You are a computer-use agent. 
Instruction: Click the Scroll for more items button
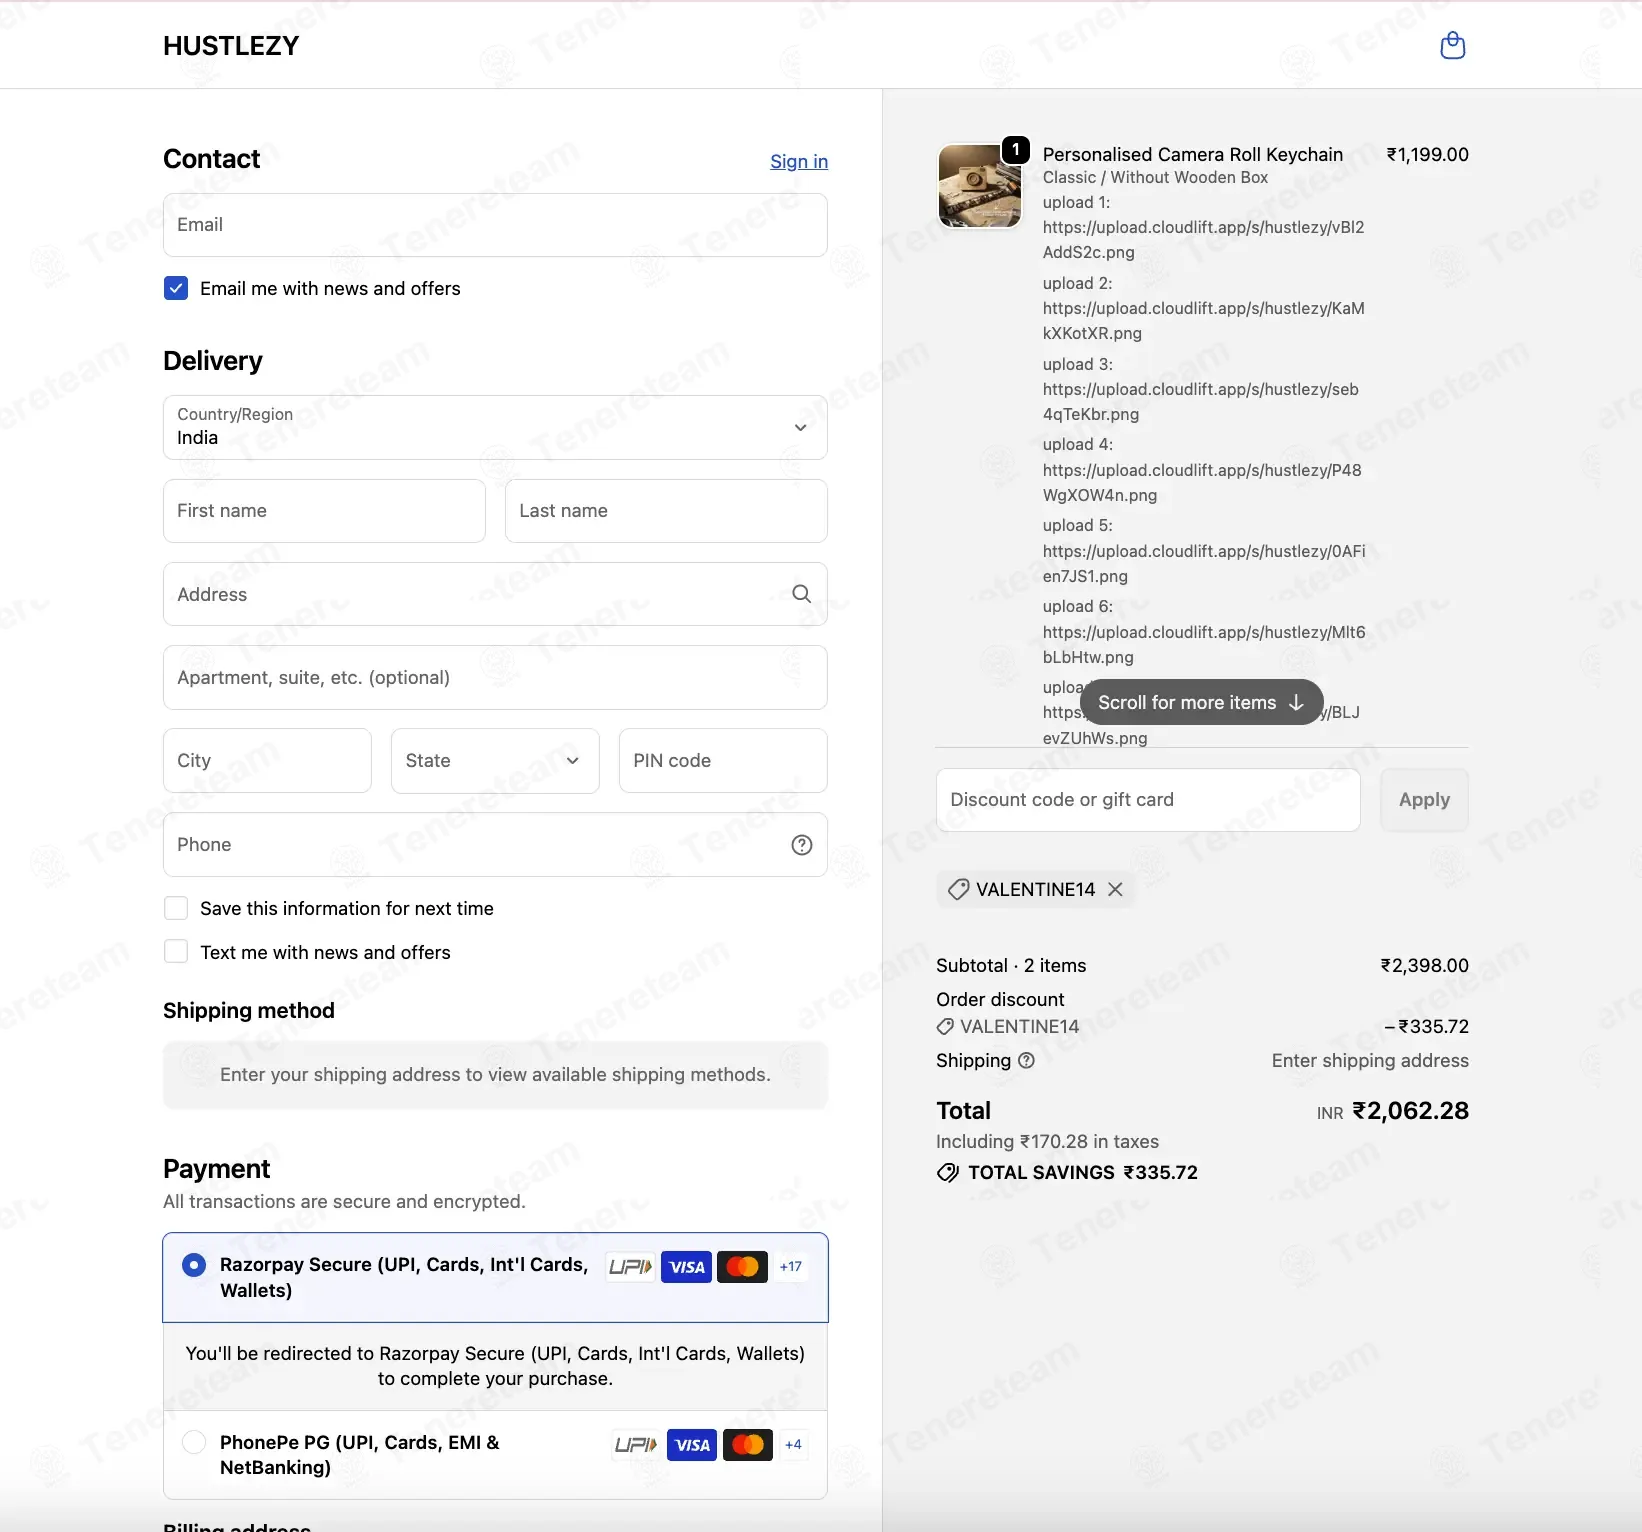click(x=1201, y=703)
